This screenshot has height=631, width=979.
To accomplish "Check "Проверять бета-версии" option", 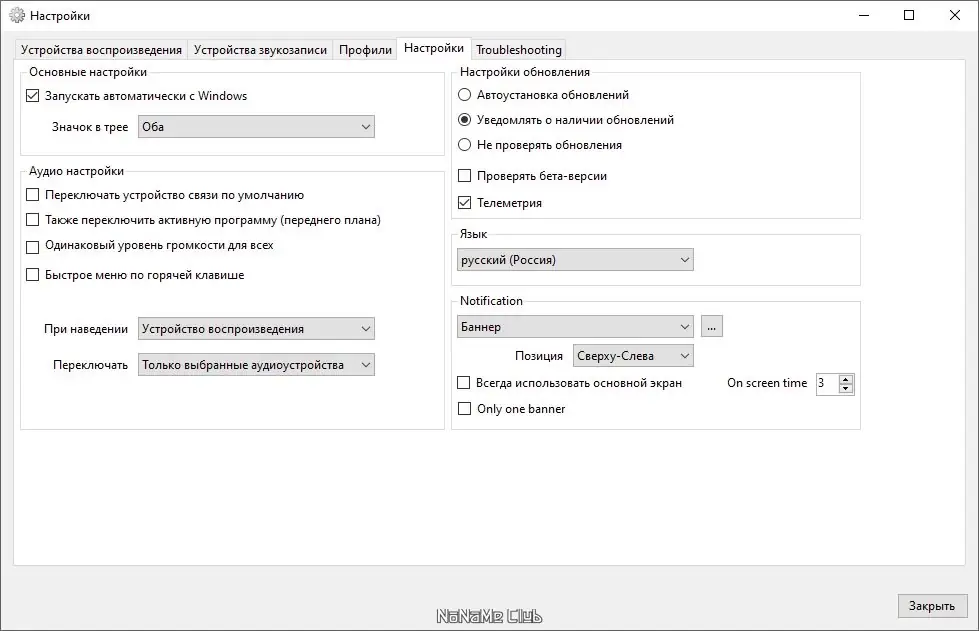I will pyautogui.click(x=463, y=177).
